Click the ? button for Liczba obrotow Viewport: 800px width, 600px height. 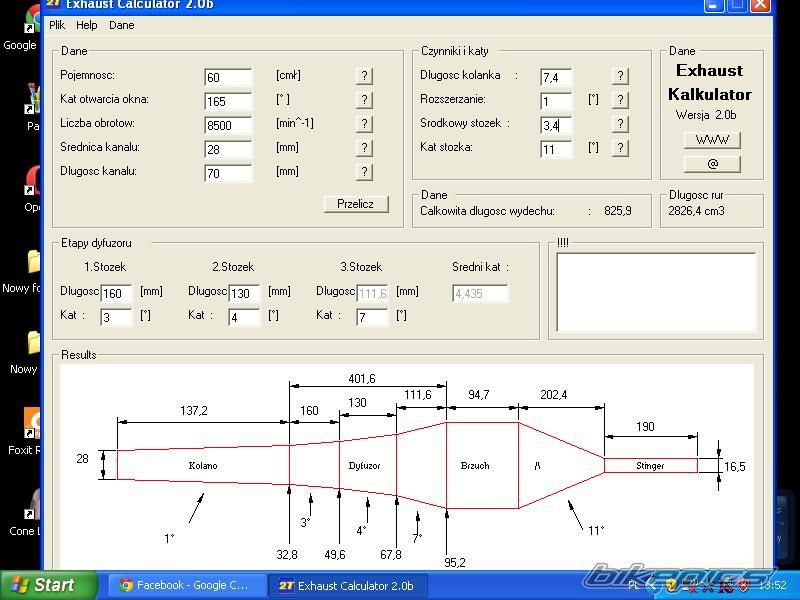tap(364, 124)
